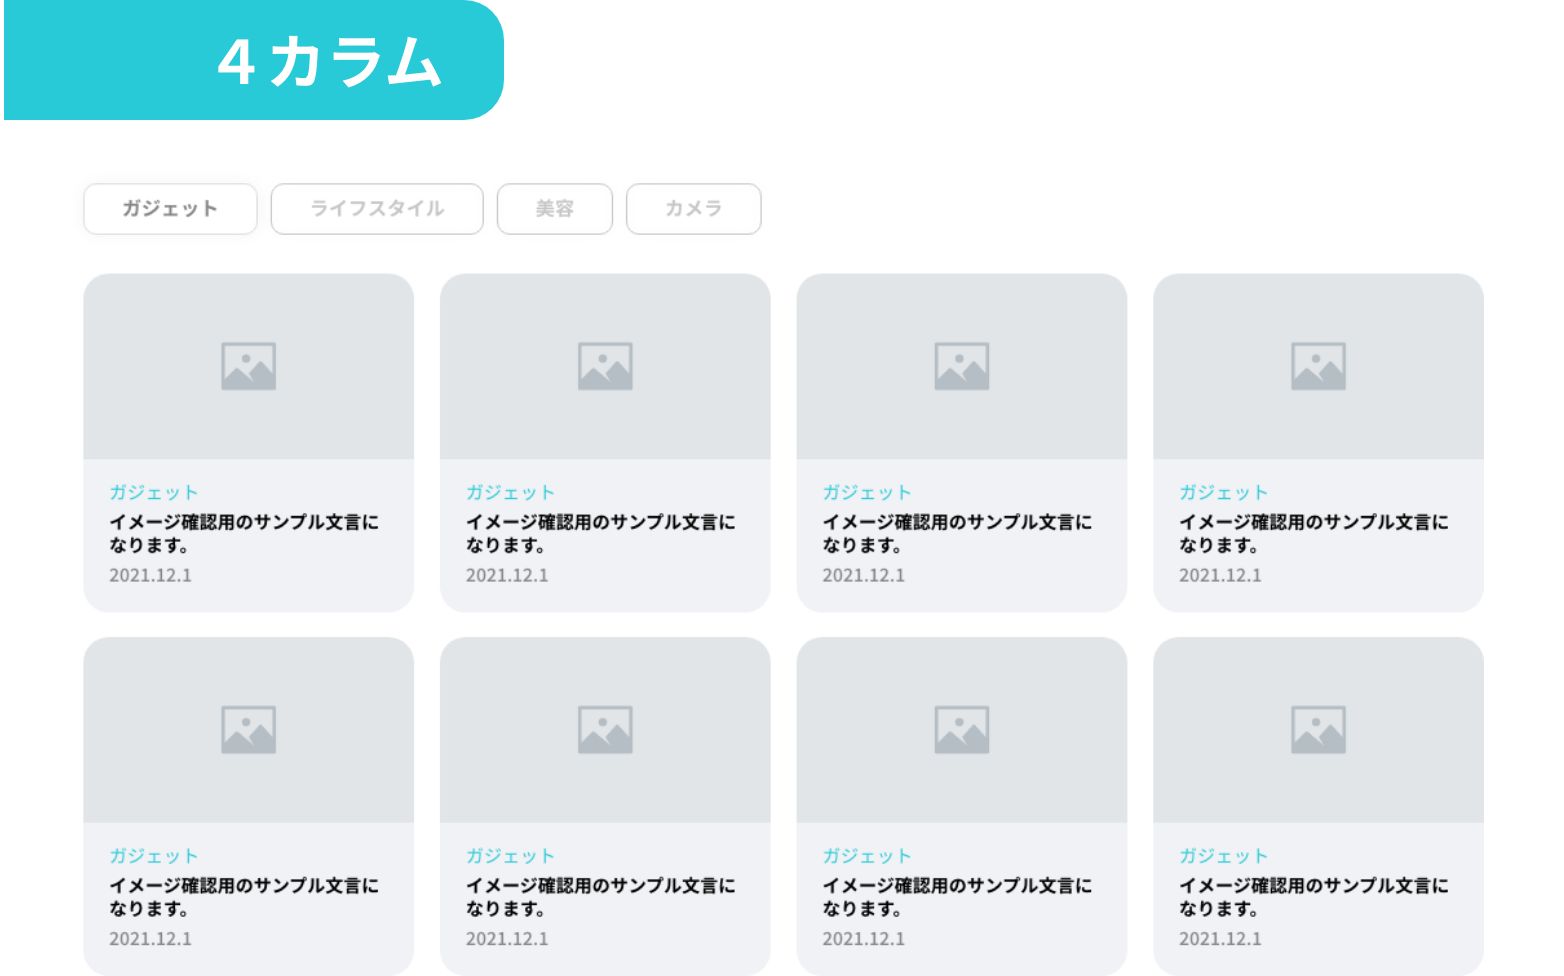
Task: Select the カメラ category tab
Action: (693, 208)
